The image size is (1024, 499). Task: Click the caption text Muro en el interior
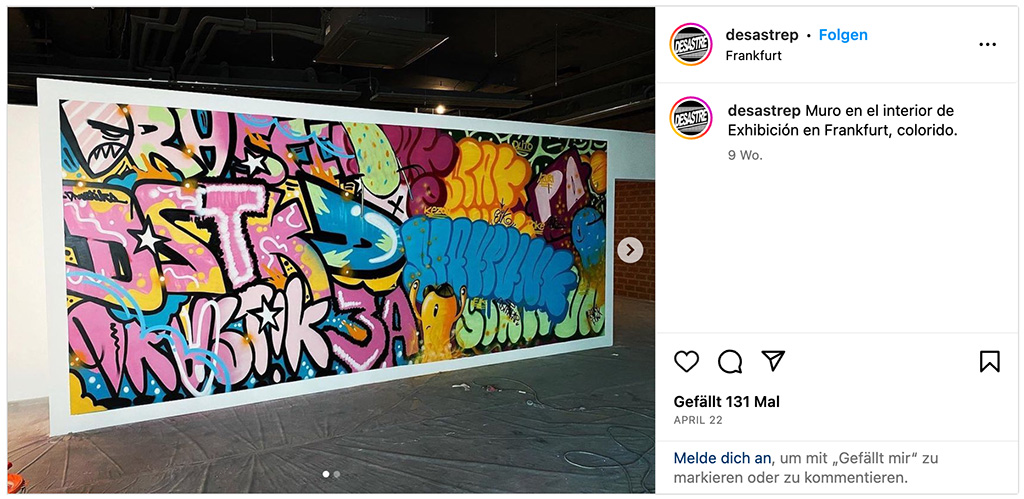pyautogui.click(x=871, y=110)
